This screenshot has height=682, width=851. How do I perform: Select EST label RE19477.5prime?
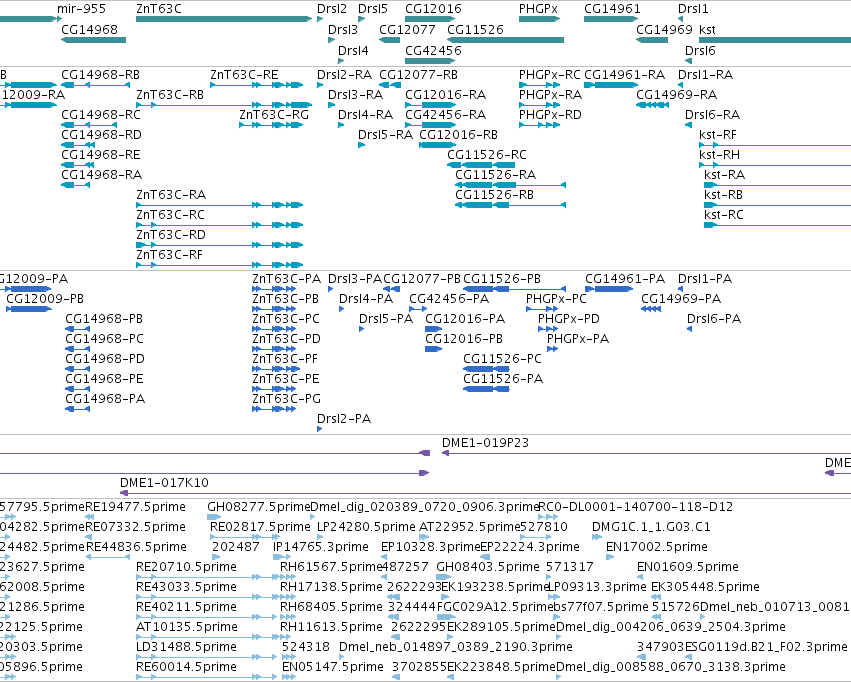pyautogui.click(x=136, y=506)
